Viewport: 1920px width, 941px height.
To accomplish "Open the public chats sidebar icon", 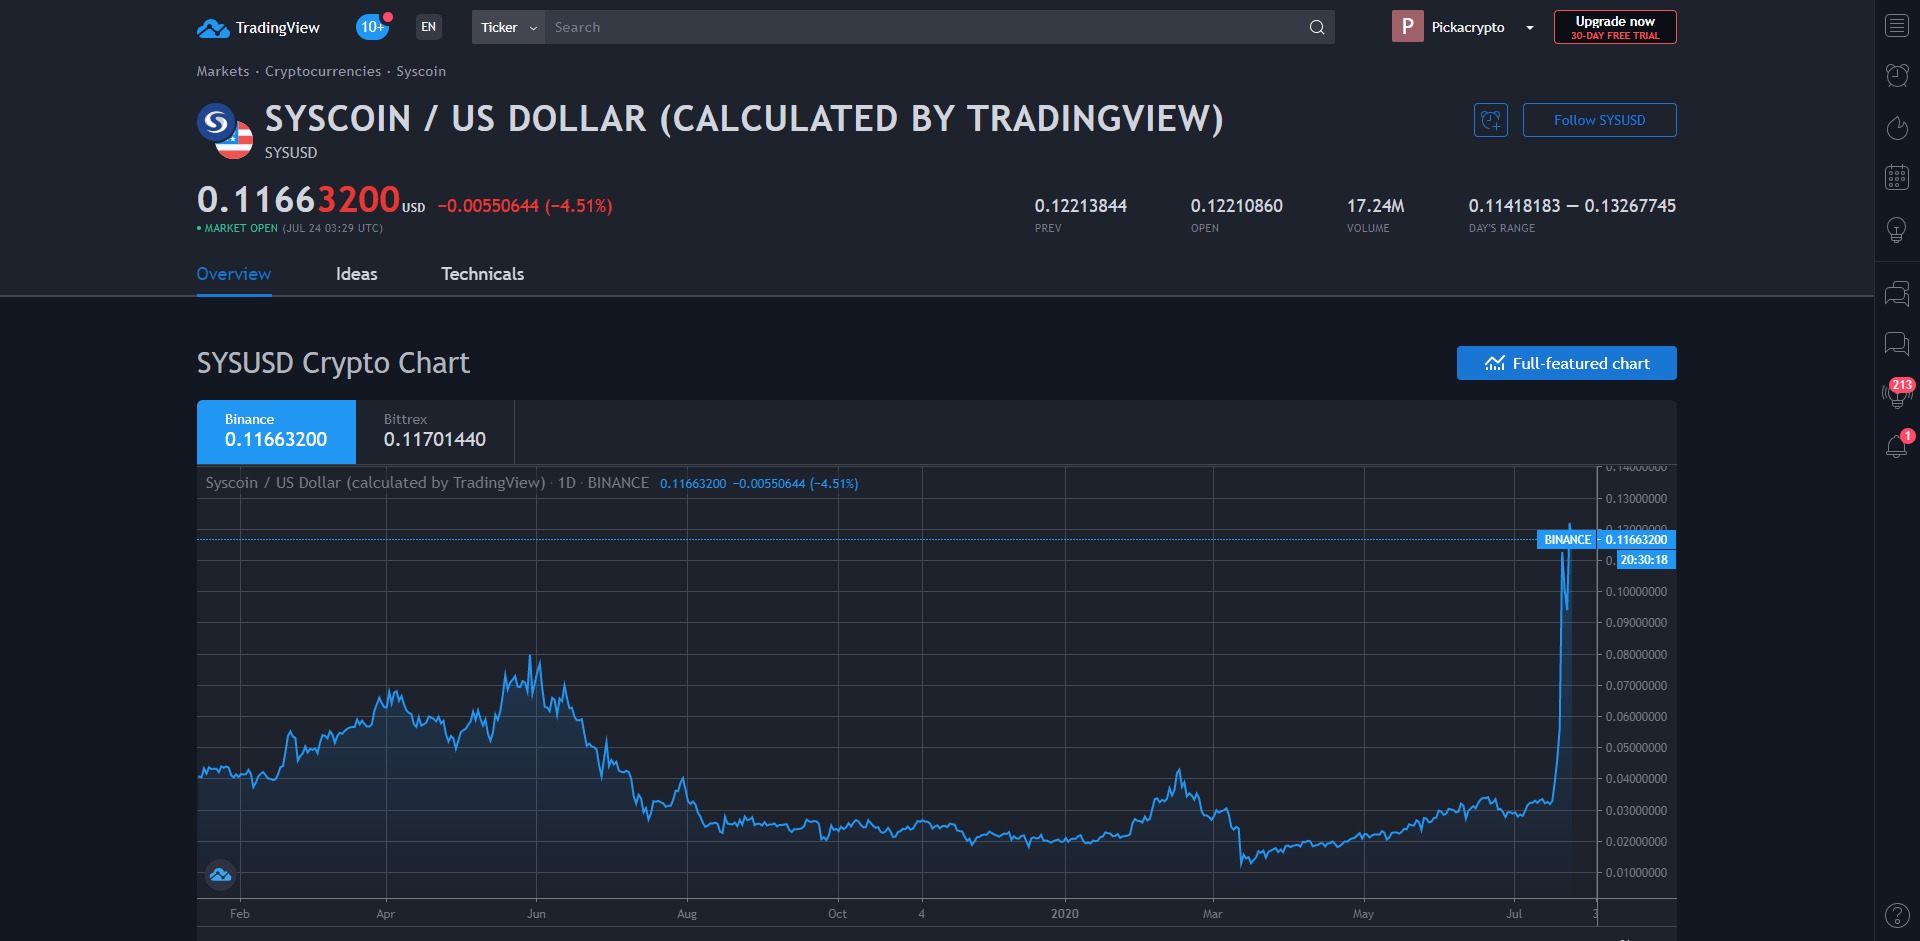I will (1897, 294).
